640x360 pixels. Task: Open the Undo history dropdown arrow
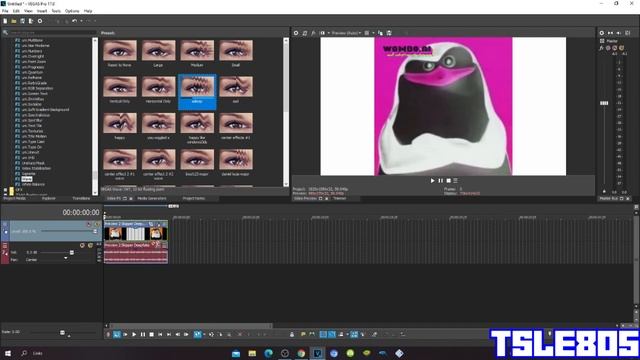[x=81, y=21]
